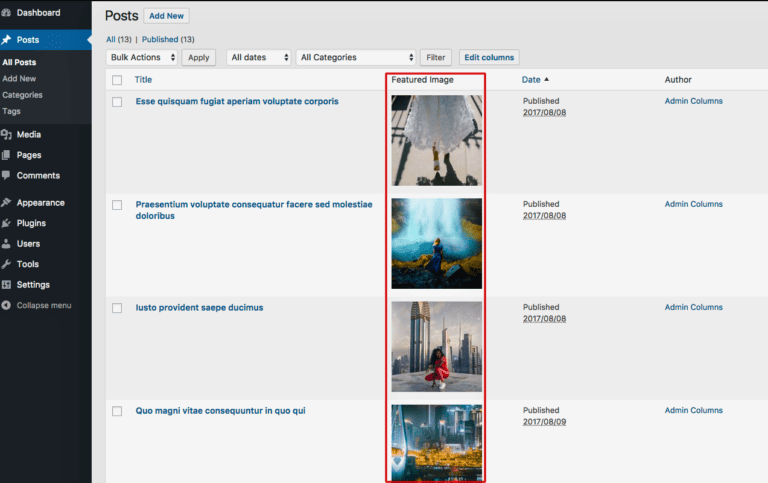
Task: Click the Date column sort arrow
Action: (x=547, y=79)
